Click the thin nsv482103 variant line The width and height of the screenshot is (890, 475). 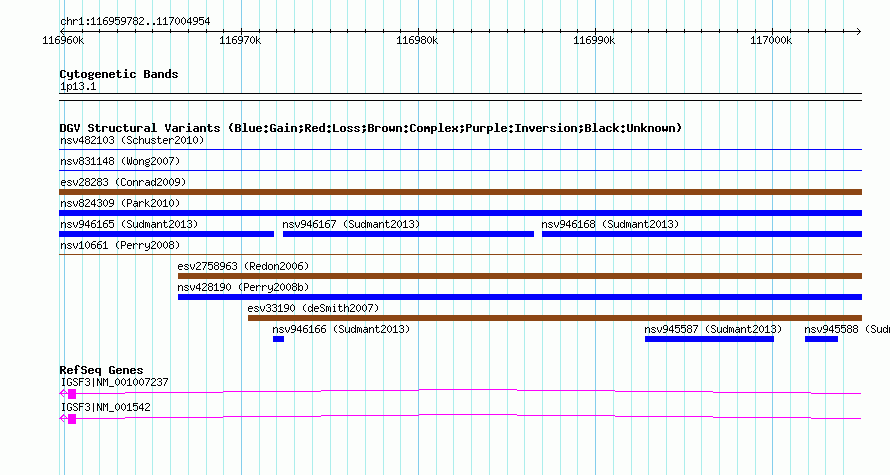[x=460, y=150]
